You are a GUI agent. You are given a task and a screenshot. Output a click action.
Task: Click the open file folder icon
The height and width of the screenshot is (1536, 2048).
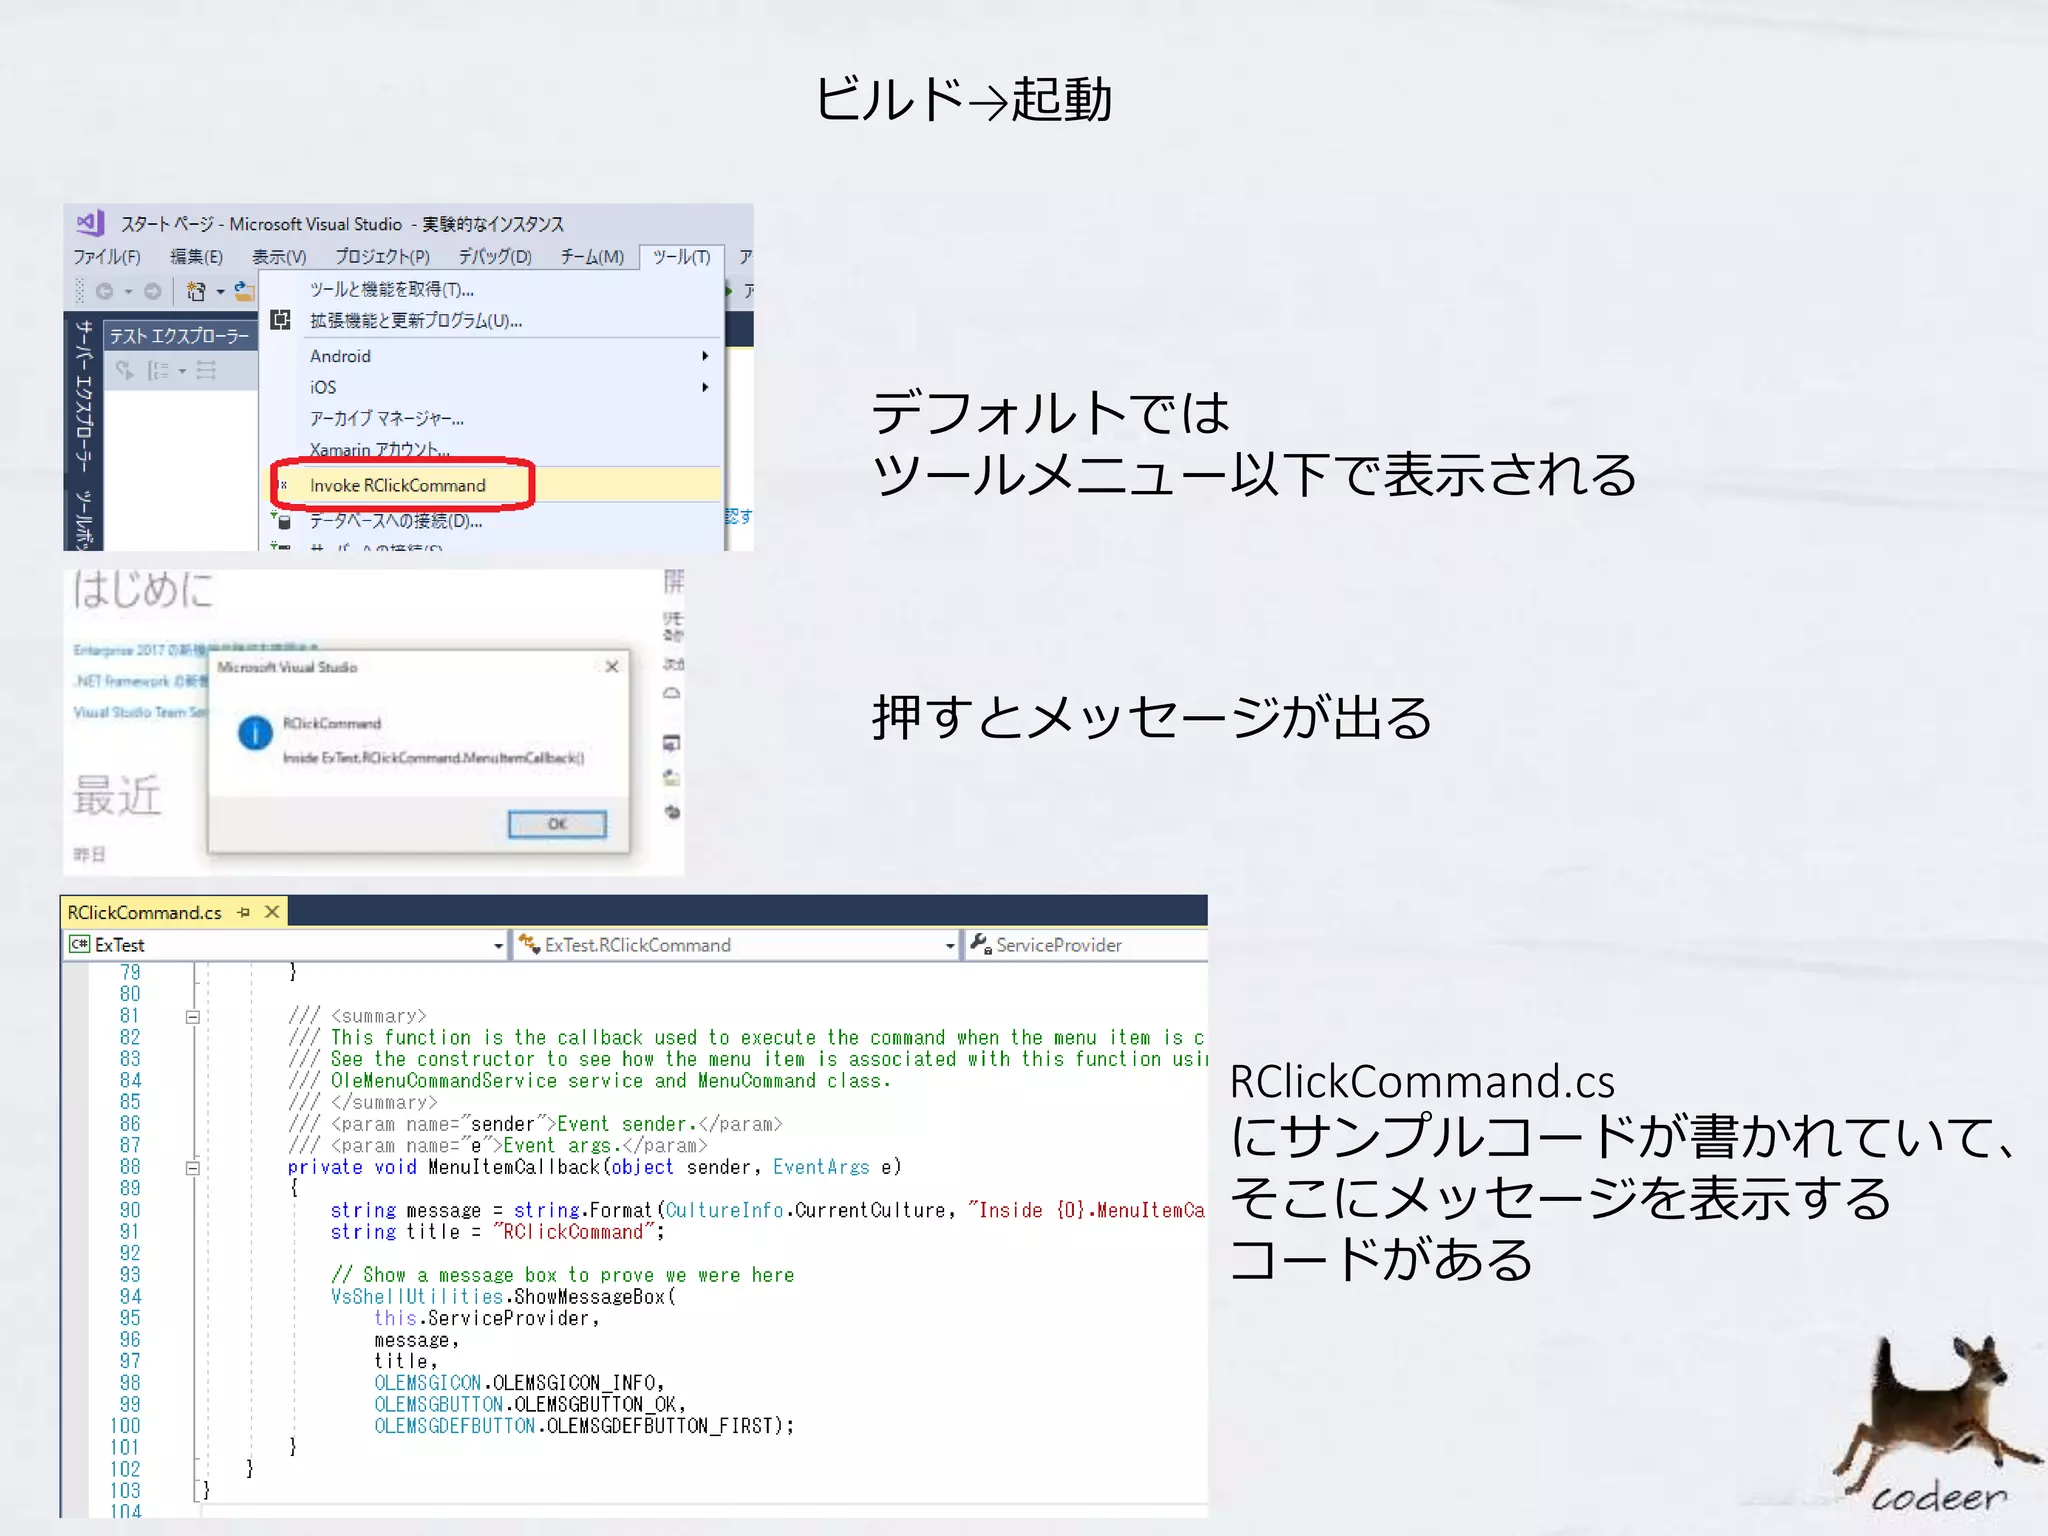click(244, 291)
